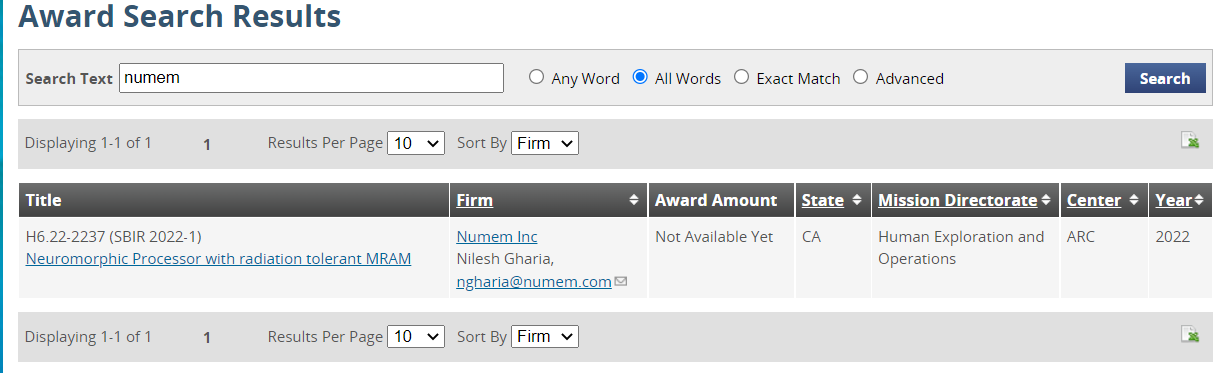
Task: Click the State column sort arrows
Action: pyautogui.click(x=858, y=200)
